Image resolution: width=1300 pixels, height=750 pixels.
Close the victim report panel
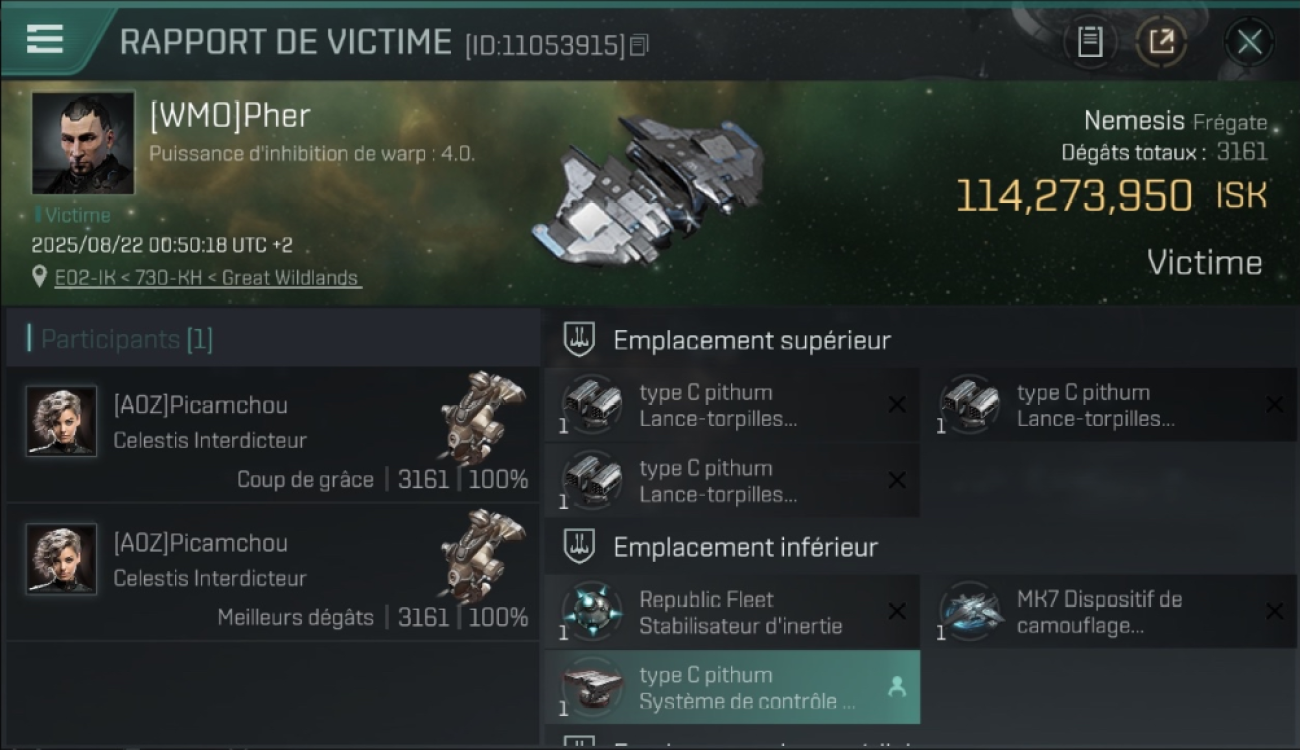point(1249,42)
